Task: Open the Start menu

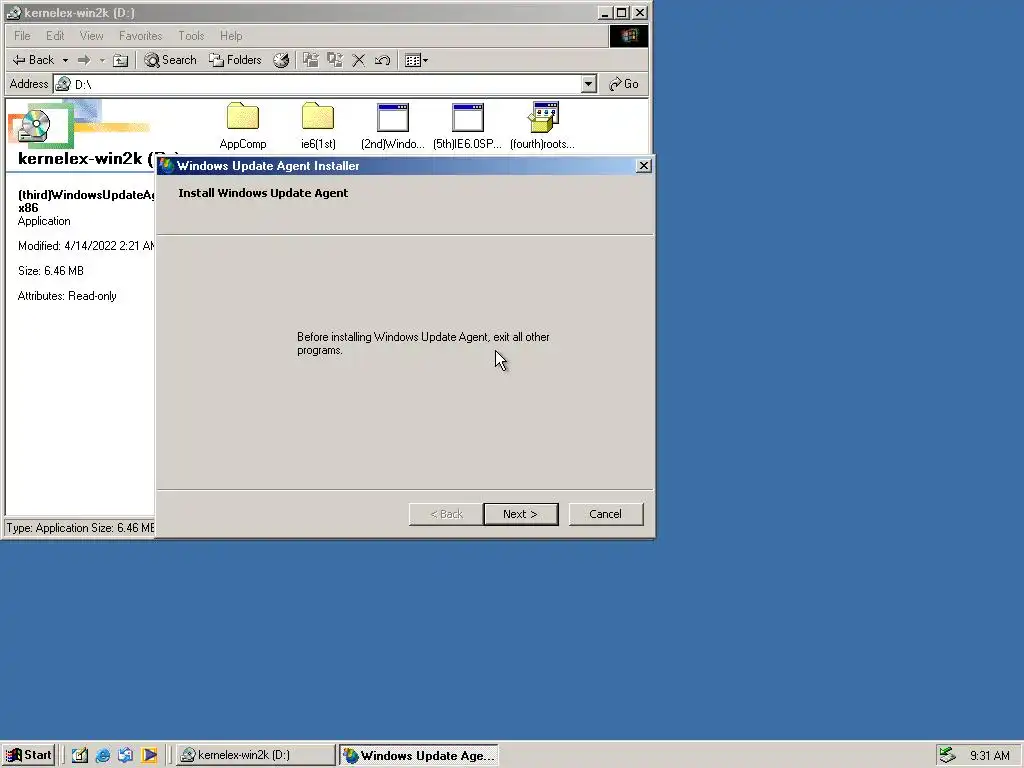Action: (x=29, y=755)
